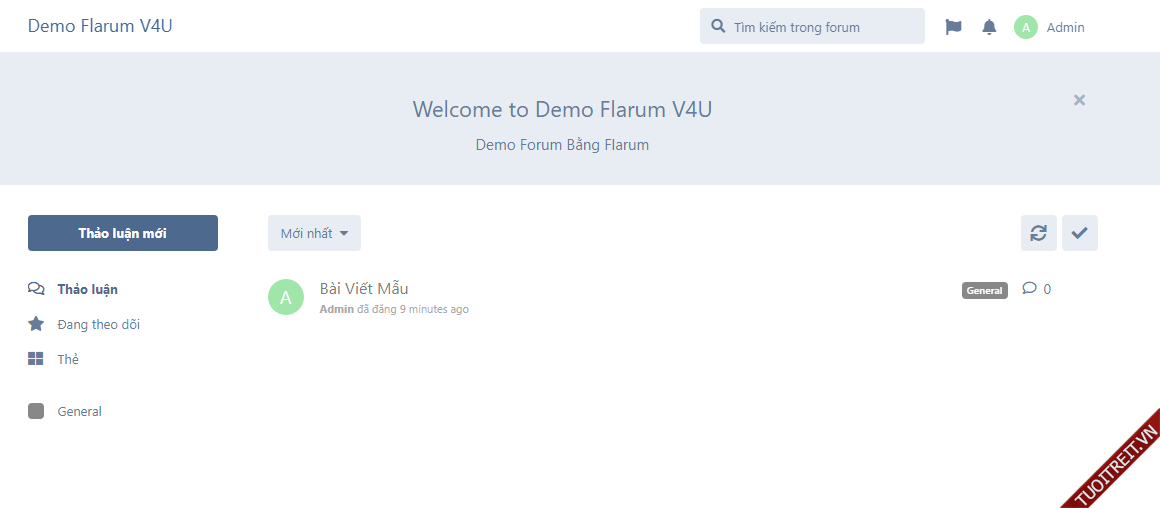
Task: Expand the Mới nhất sort dropdown
Action: point(314,233)
